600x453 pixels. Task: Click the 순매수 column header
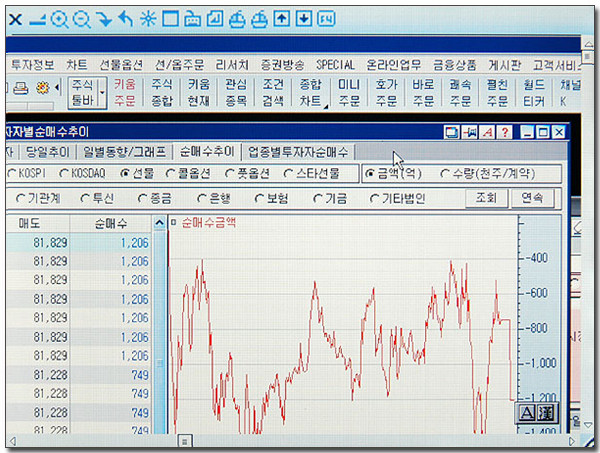[111, 223]
